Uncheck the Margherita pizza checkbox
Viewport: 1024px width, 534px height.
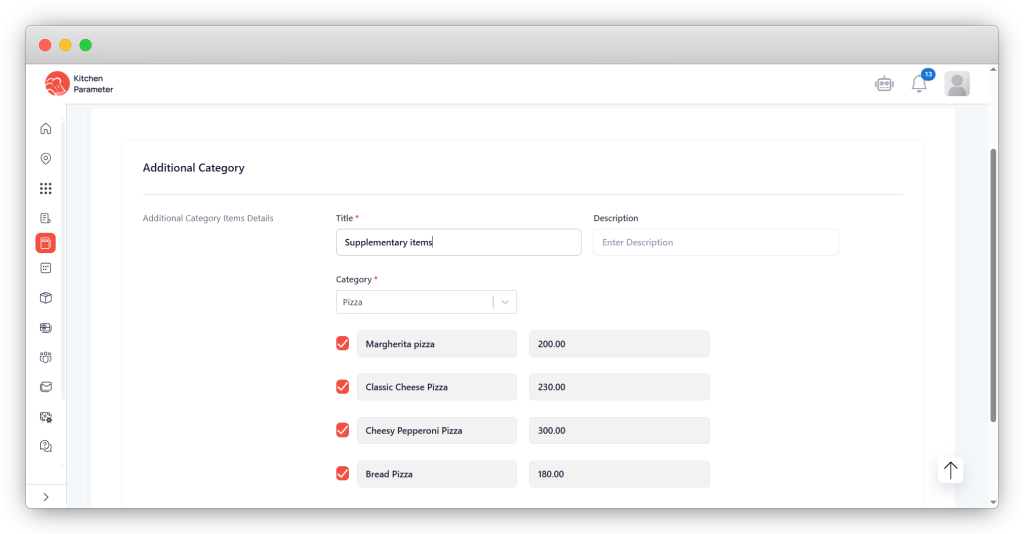coord(343,344)
